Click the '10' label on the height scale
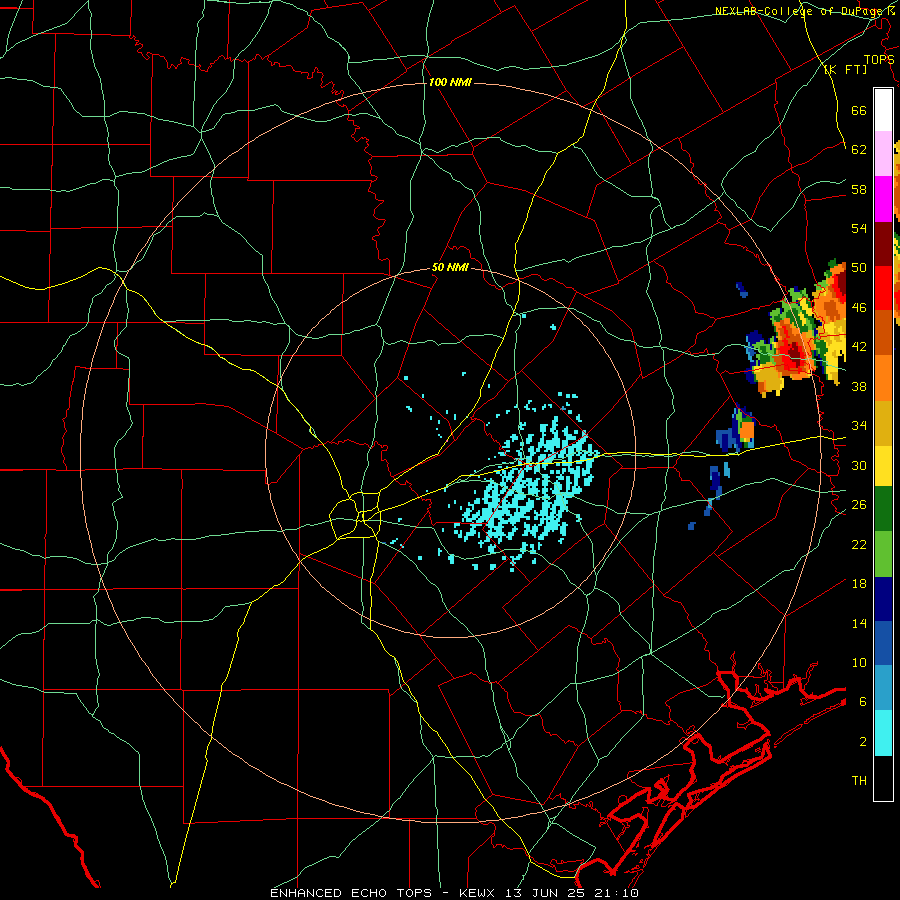 pos(859,662)
